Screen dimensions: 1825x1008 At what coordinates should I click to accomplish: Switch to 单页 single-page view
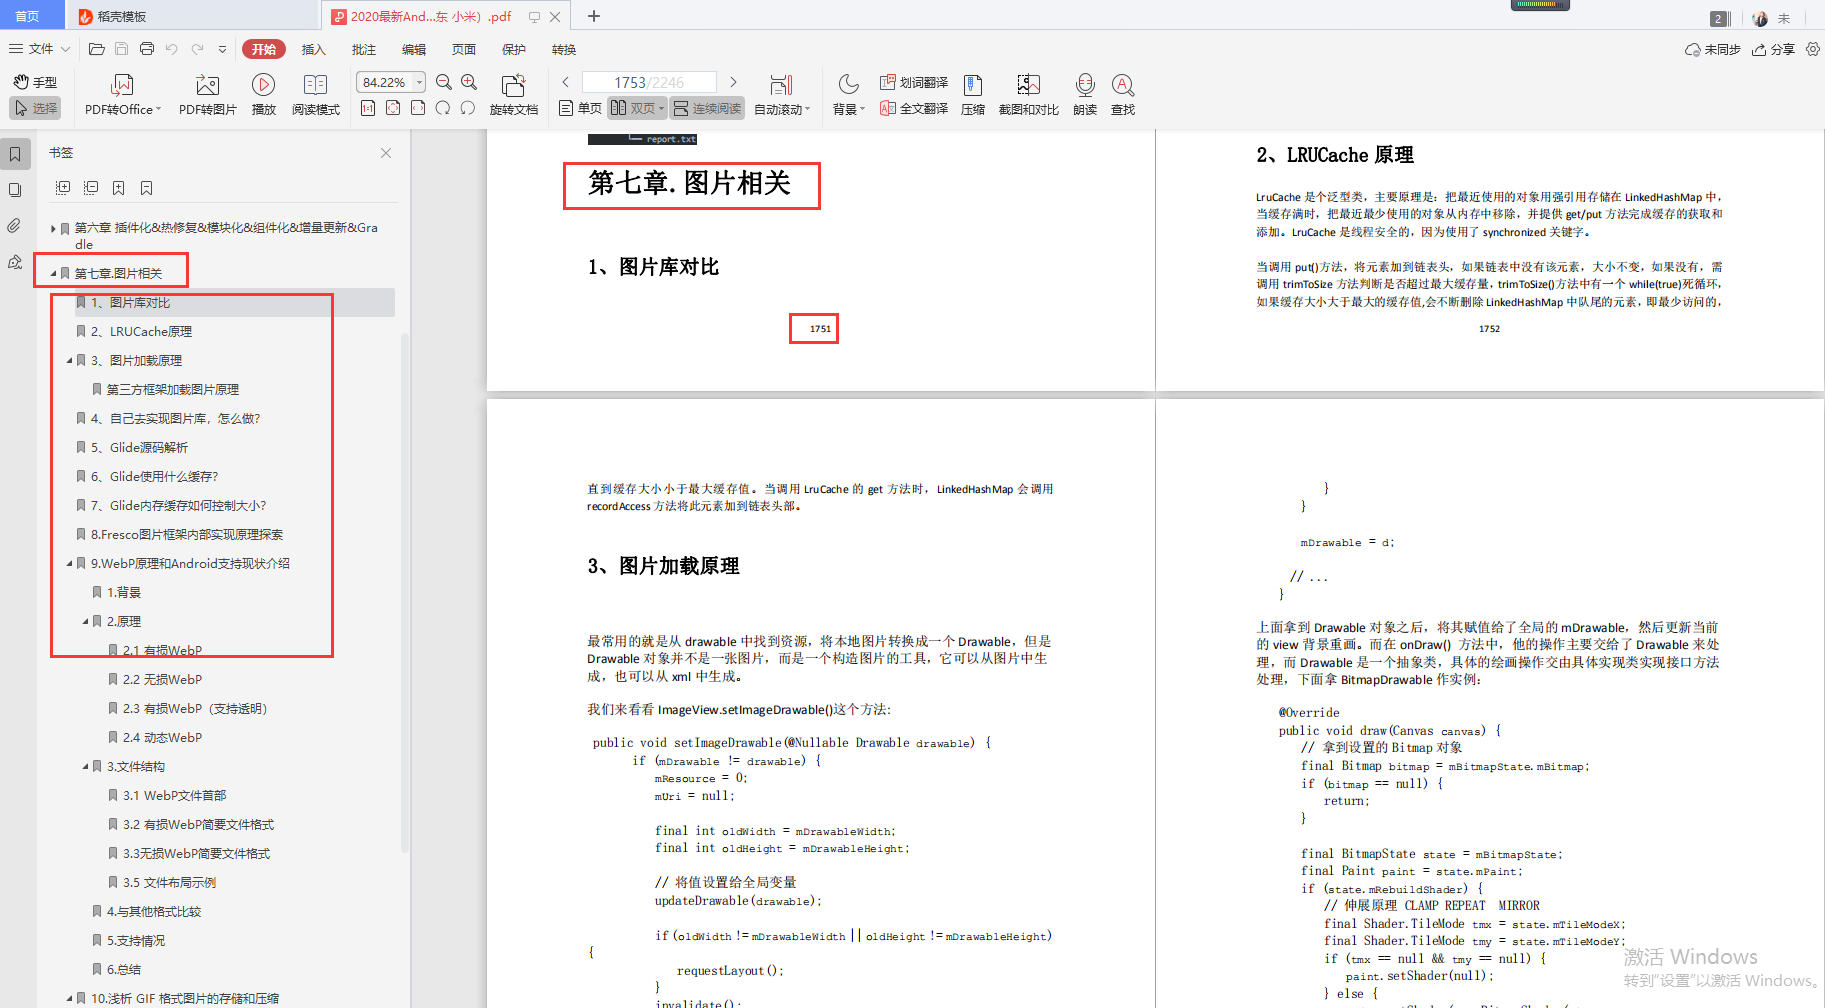580,108
